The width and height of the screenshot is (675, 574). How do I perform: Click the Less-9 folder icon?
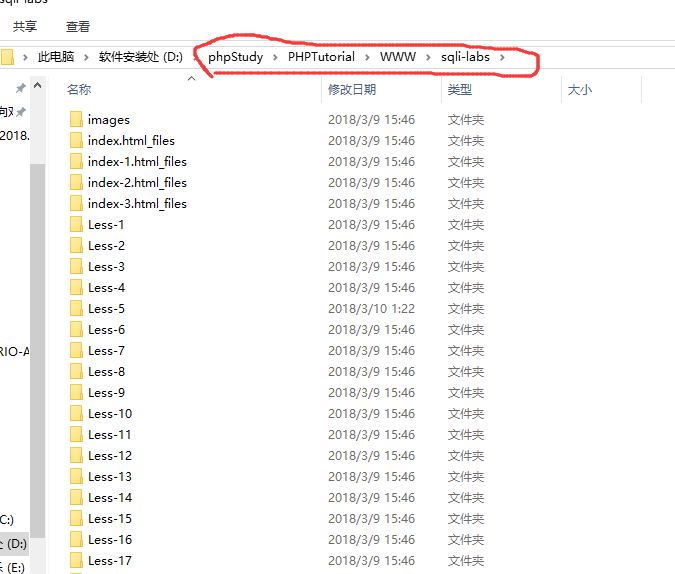[x=76, y=392]
